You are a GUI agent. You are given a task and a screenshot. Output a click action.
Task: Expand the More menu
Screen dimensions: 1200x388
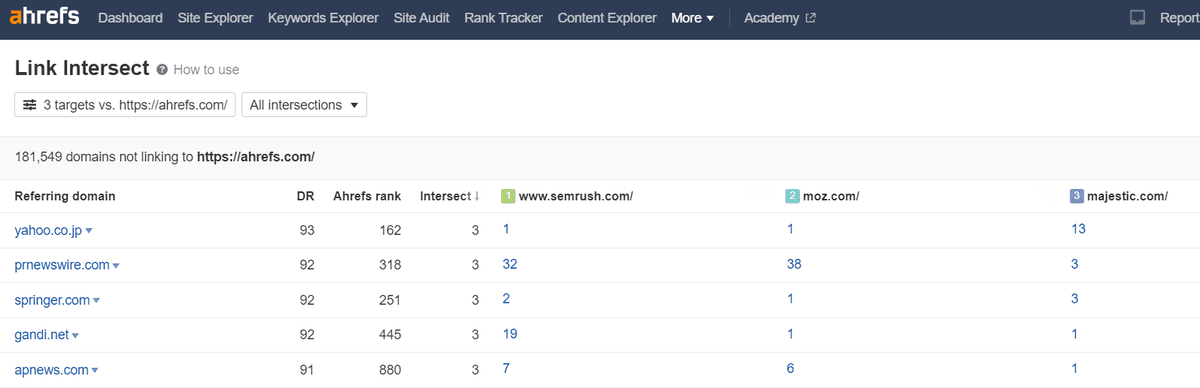point(692,18)
